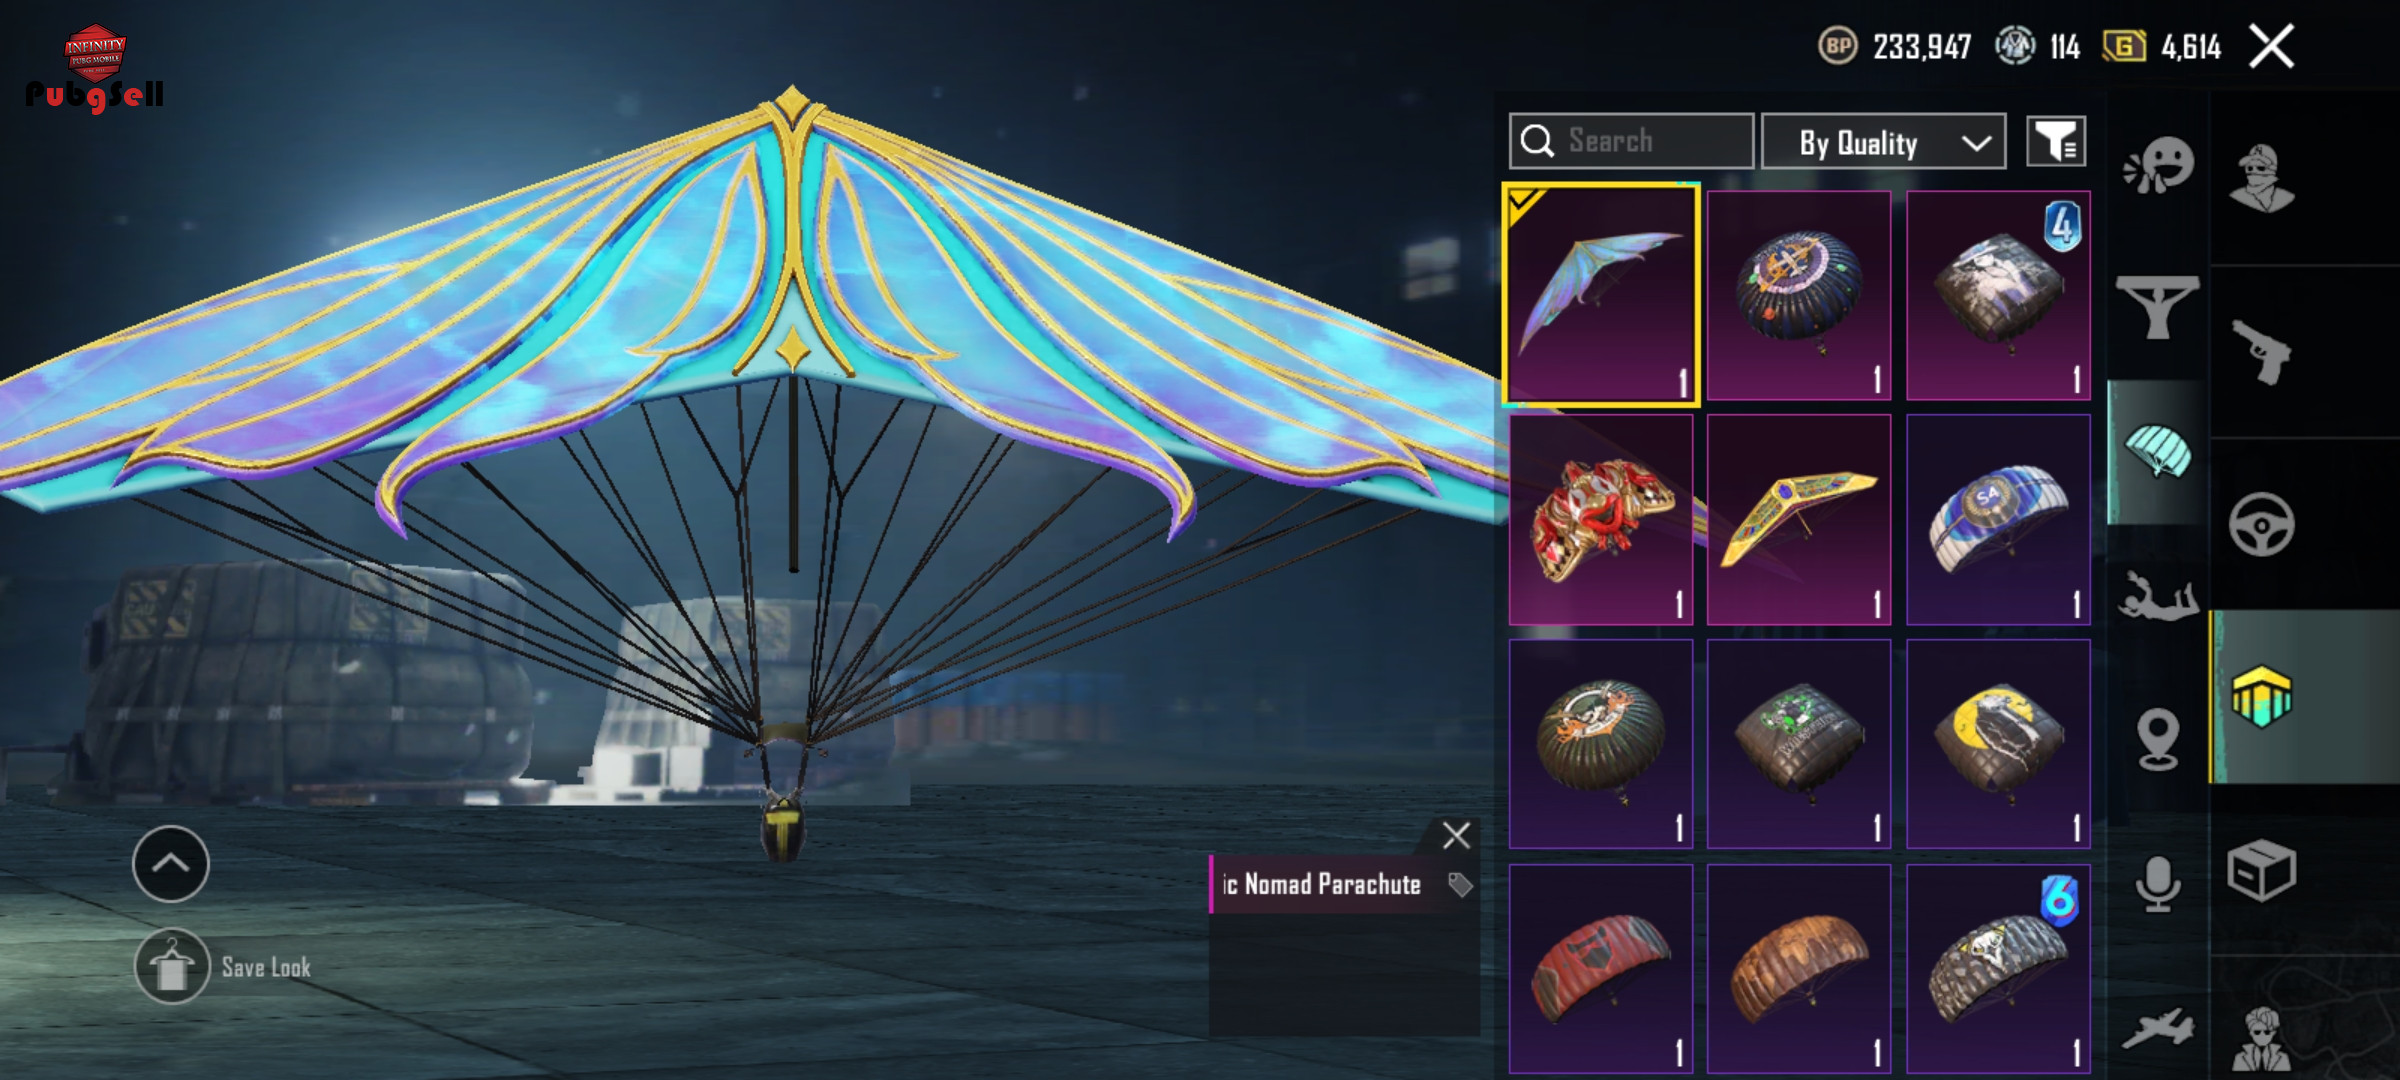Collapse panel with the up chevron button
This screenshot has width=2400, height=1080.
(x=171, y=864)
